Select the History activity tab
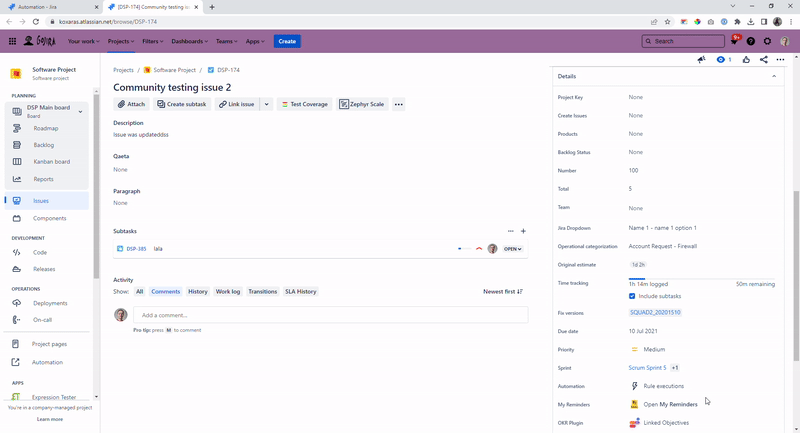 click(197, 292)
